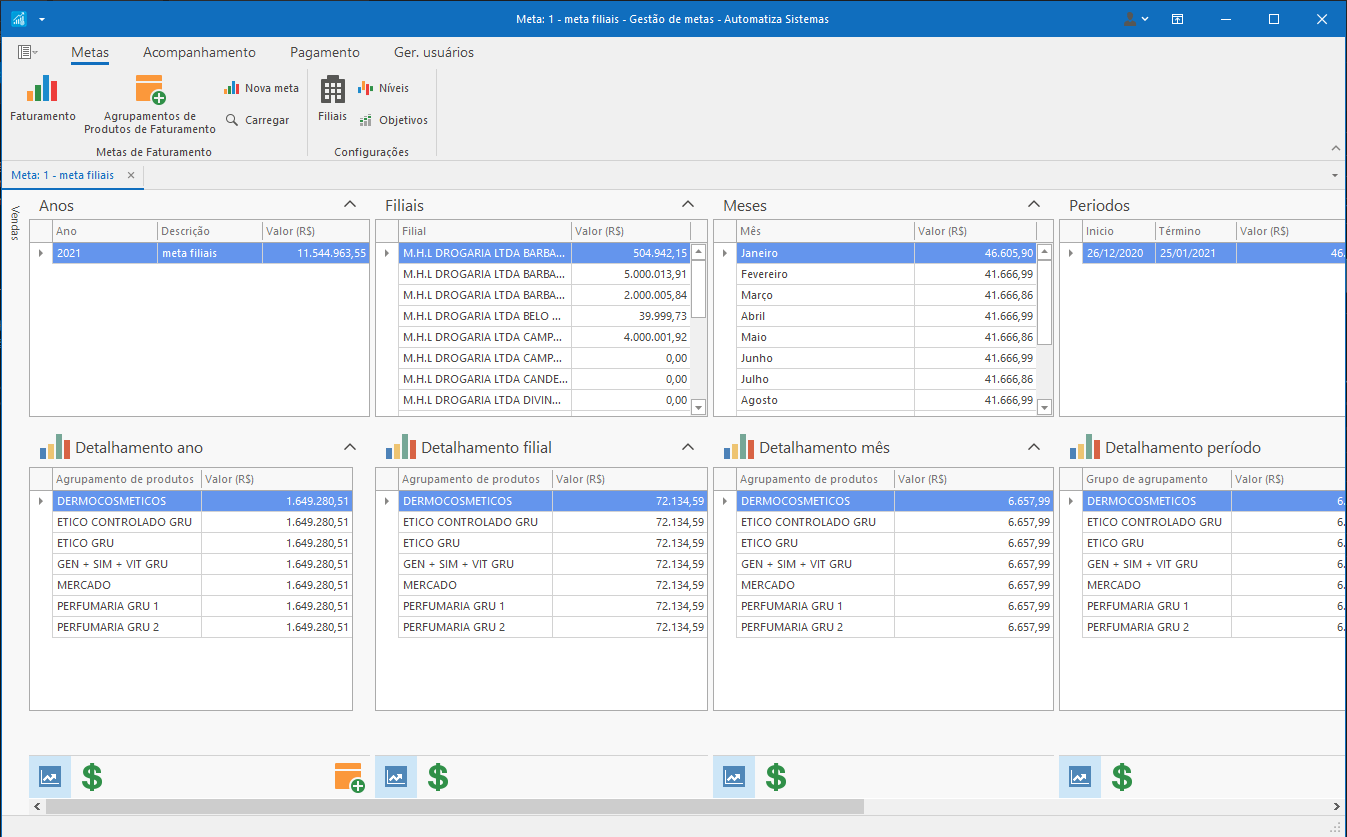Collapse the Anos panel
1347x837 pixels.
pyautogui.click(x=350, y=204)
